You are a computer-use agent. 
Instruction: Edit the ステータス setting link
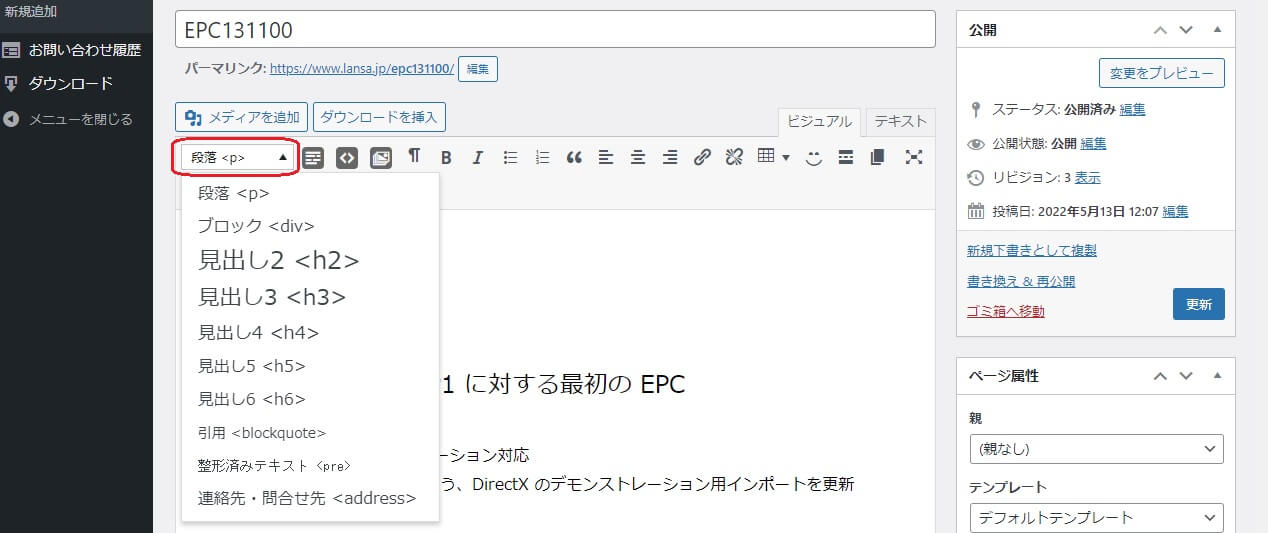click(x=1133, y=110)
